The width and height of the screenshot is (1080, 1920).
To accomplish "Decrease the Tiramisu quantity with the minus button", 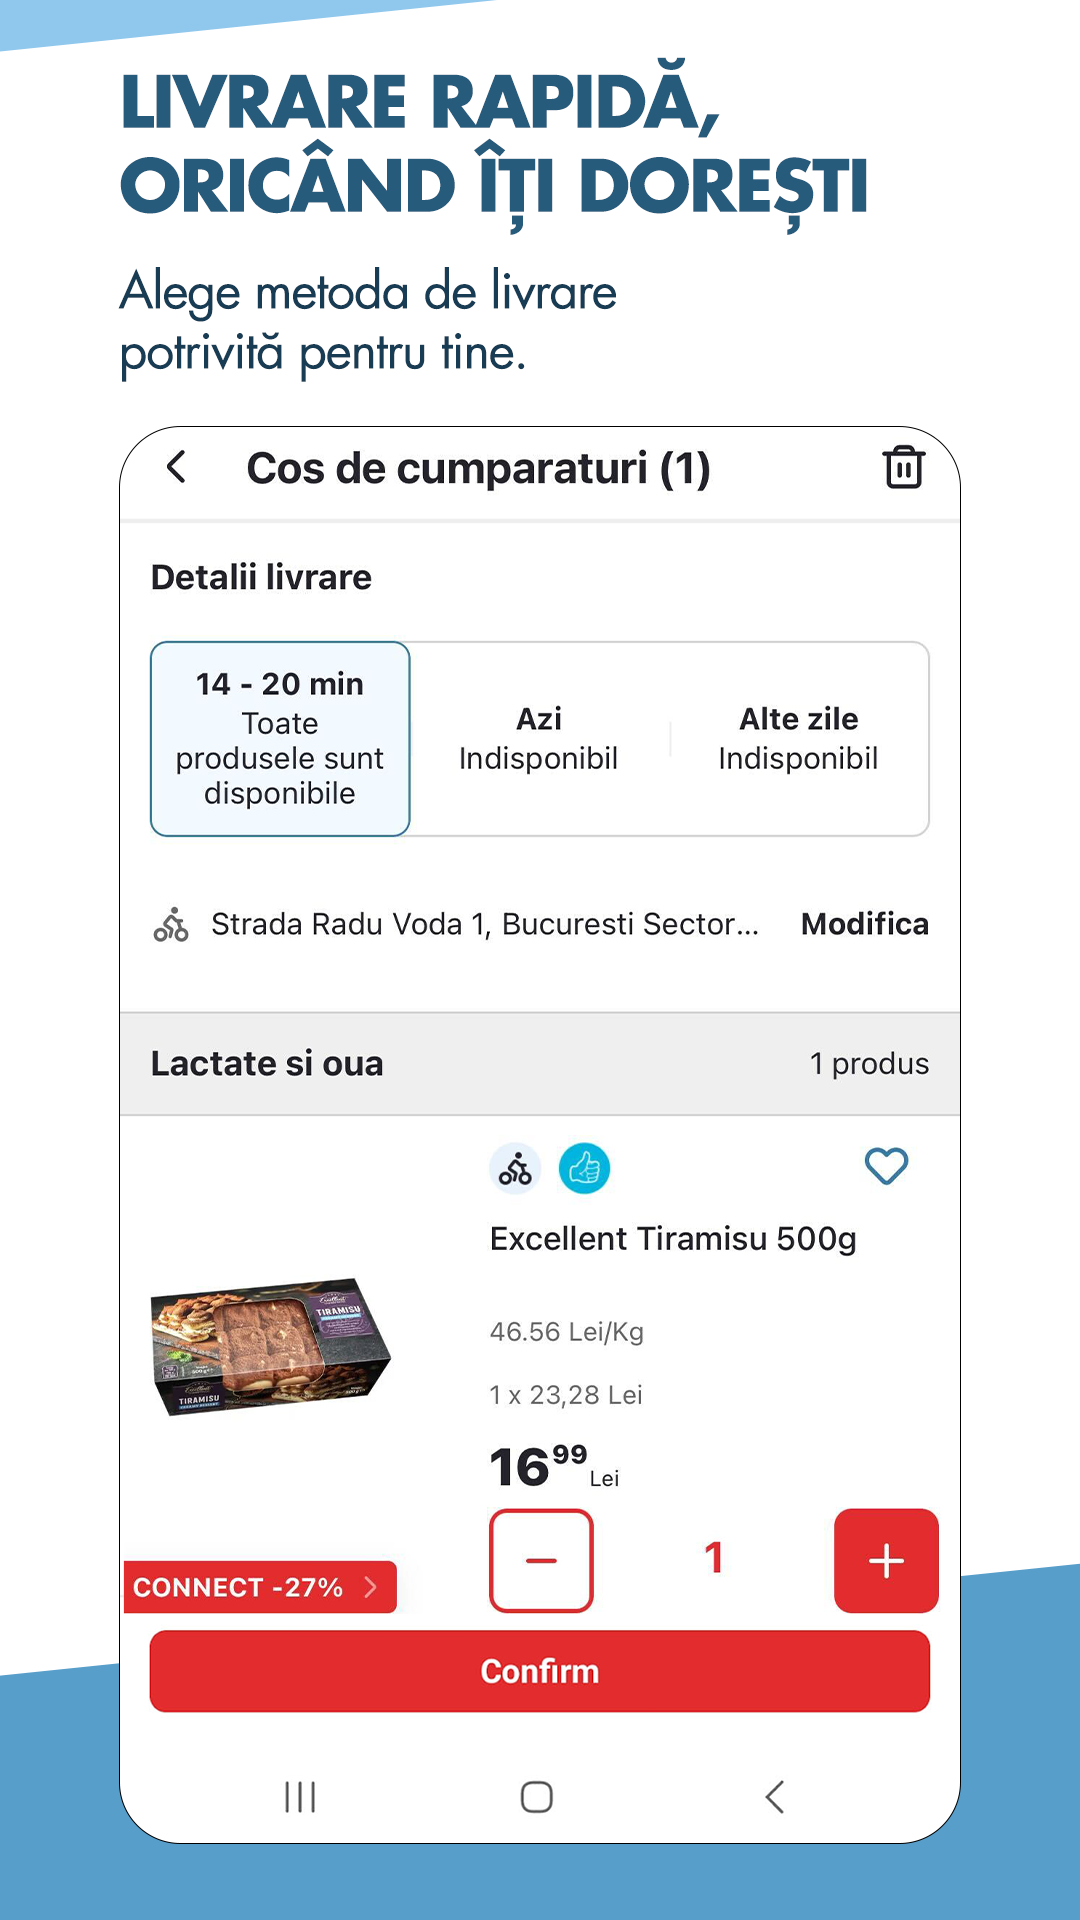I will point(541,1561).
